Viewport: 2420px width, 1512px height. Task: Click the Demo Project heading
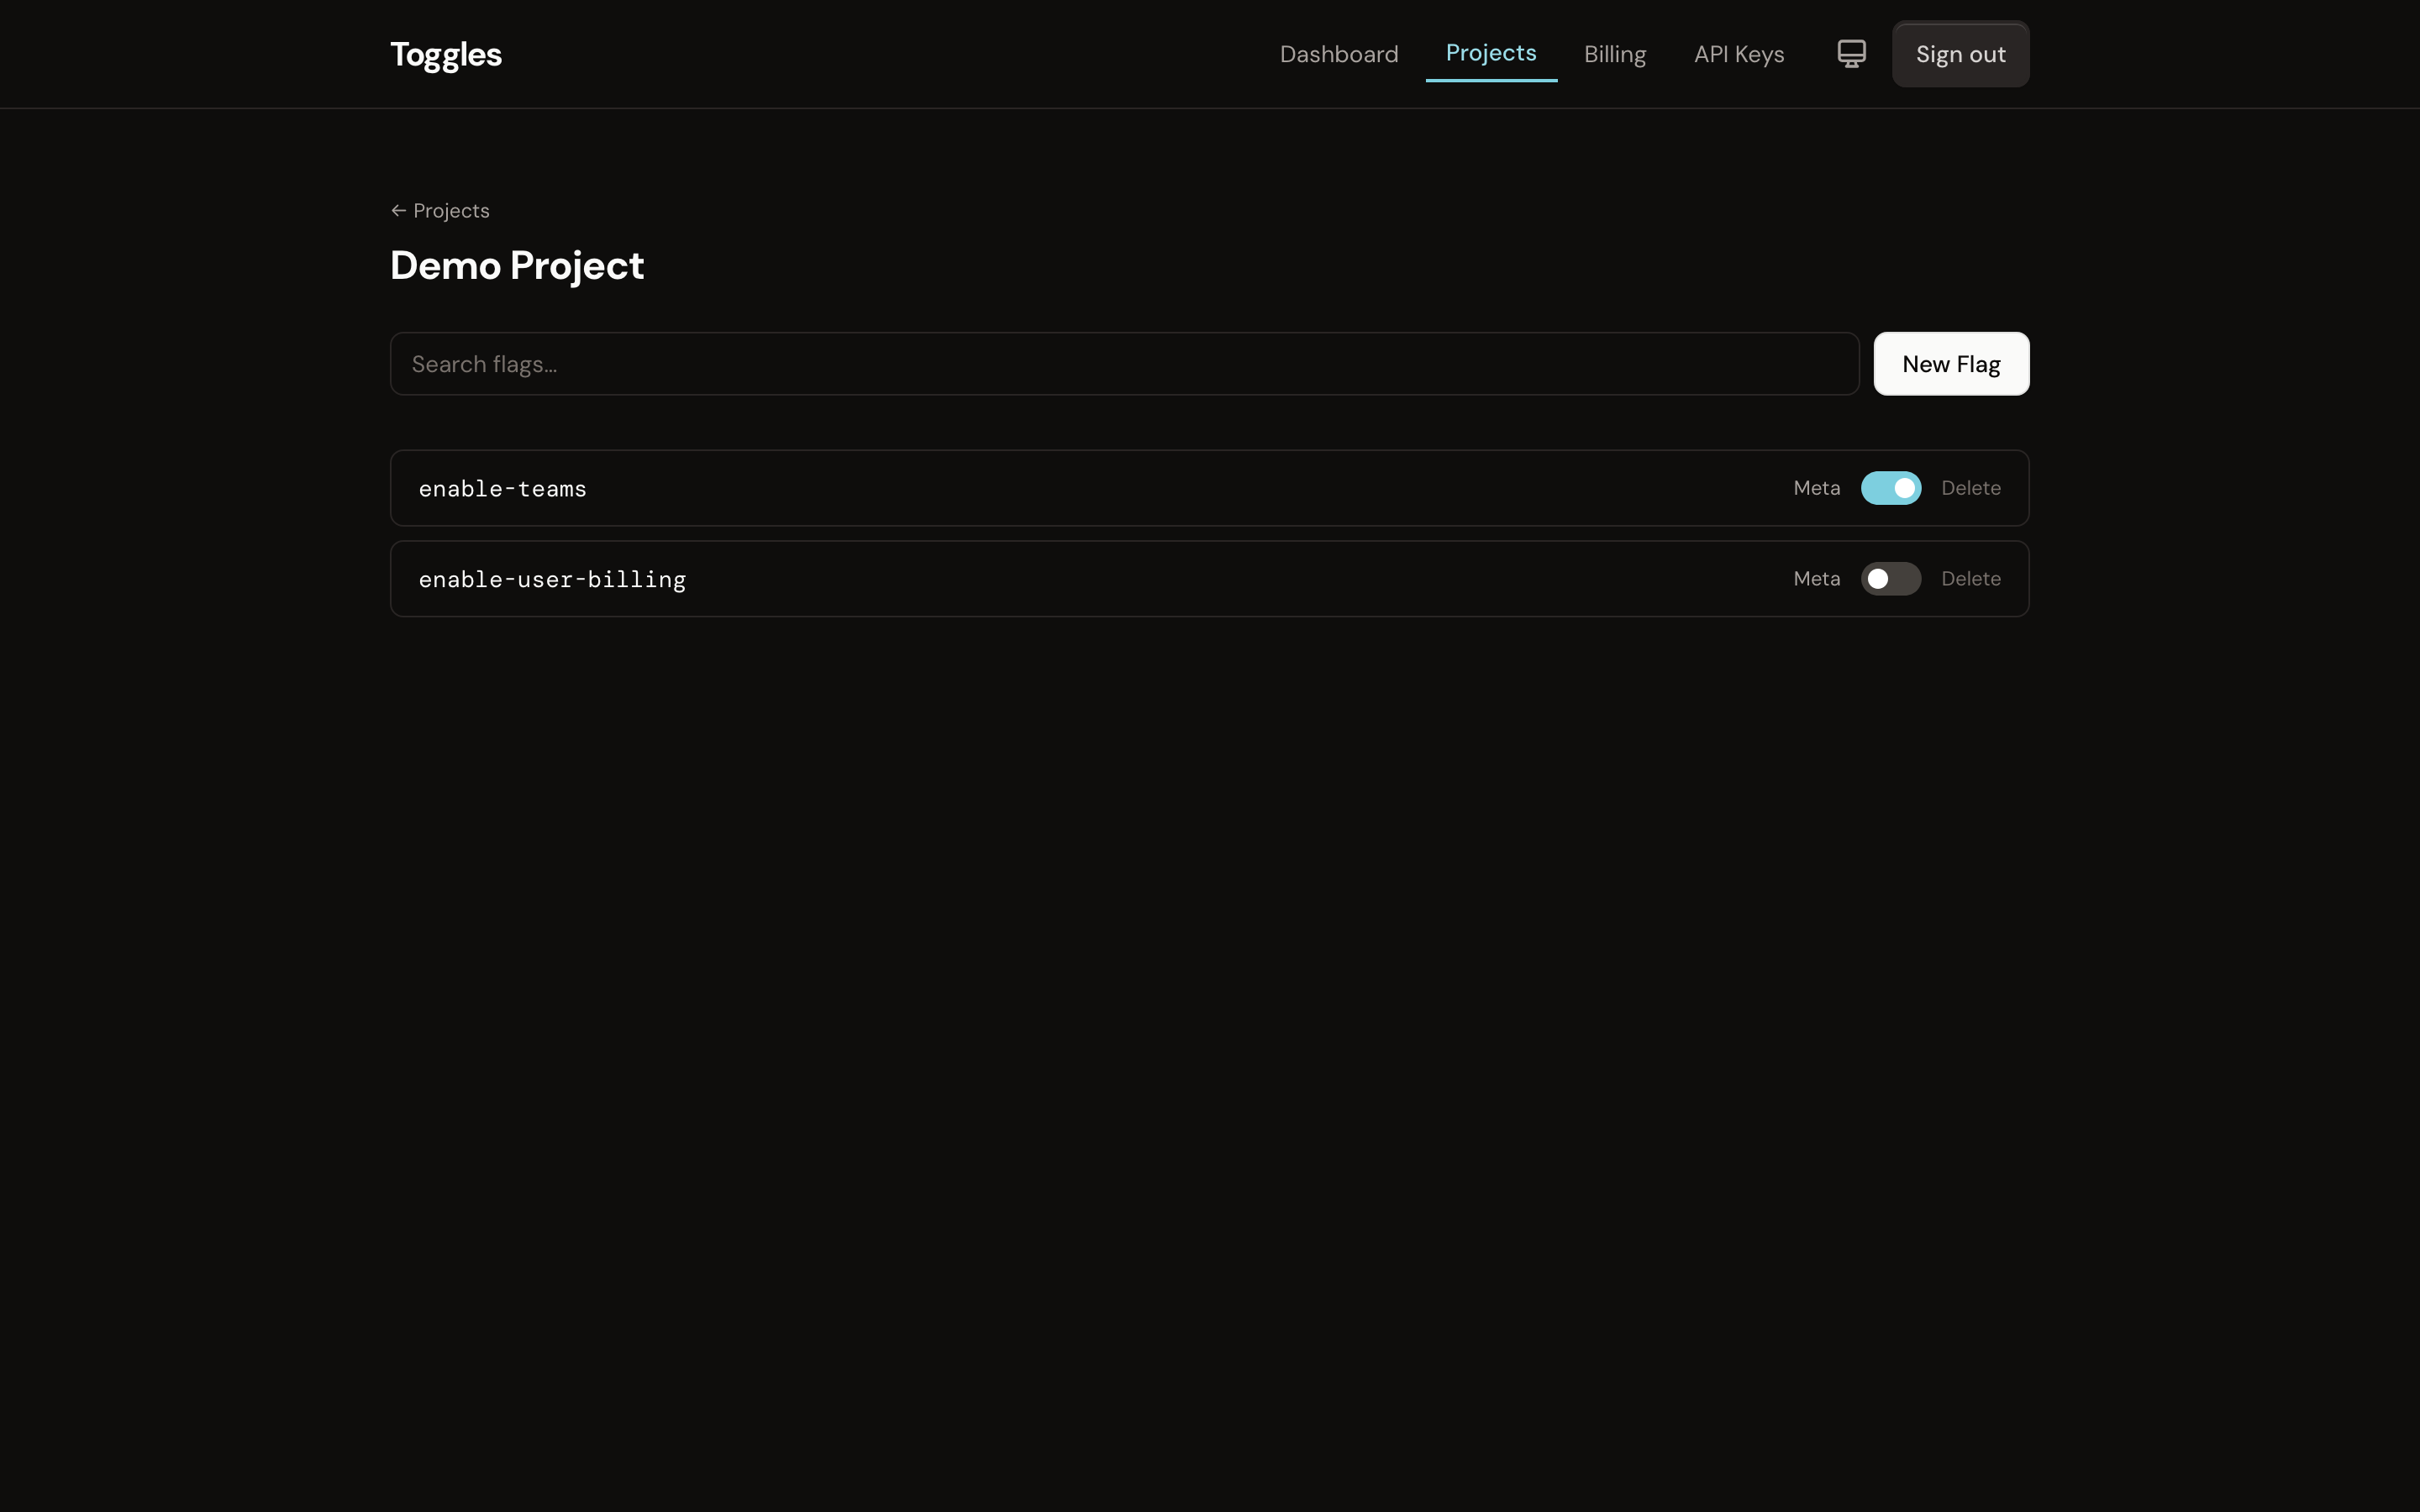[516, 264]
